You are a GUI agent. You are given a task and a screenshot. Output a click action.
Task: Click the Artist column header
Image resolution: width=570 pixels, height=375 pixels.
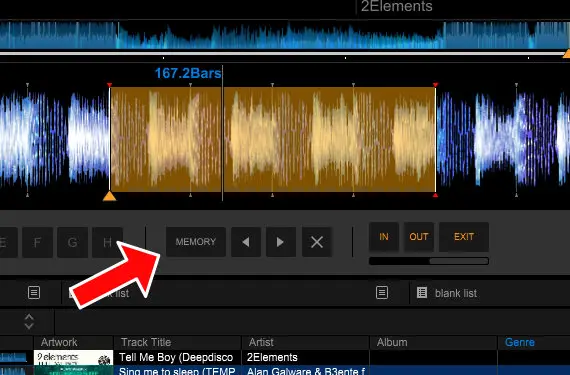(261, 342)
